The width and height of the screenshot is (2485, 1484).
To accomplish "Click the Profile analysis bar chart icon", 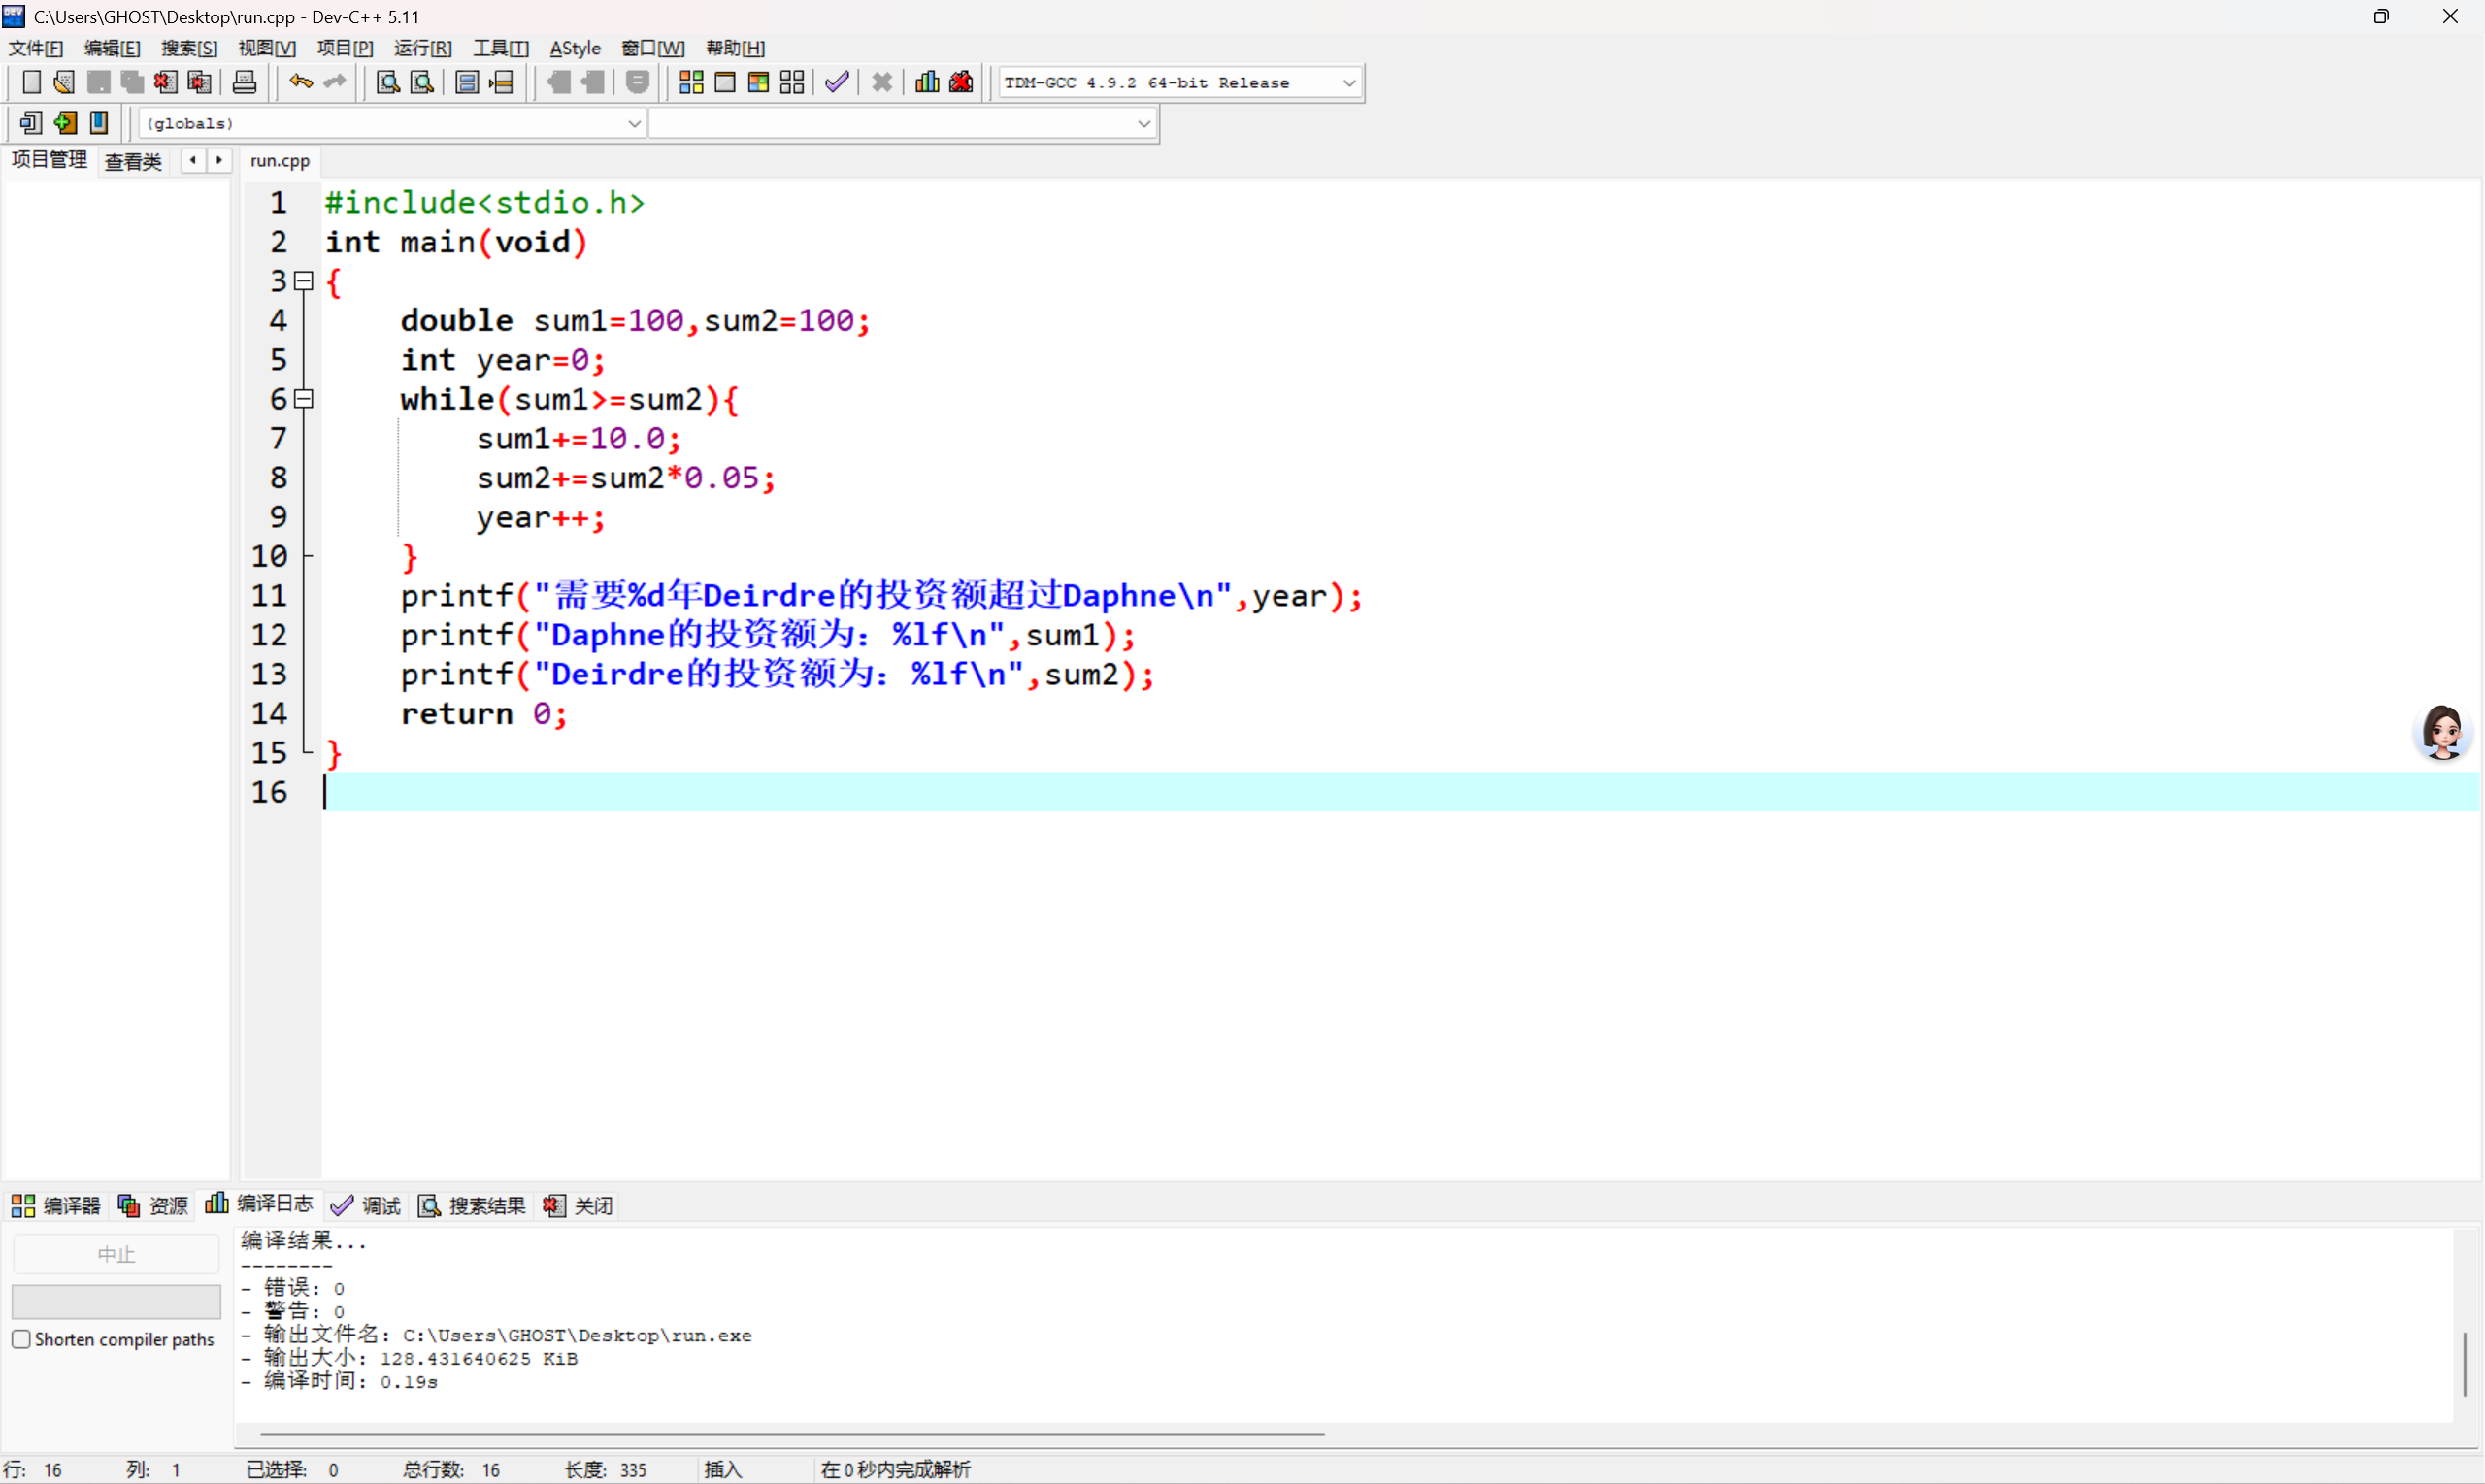I will (927, 83).
